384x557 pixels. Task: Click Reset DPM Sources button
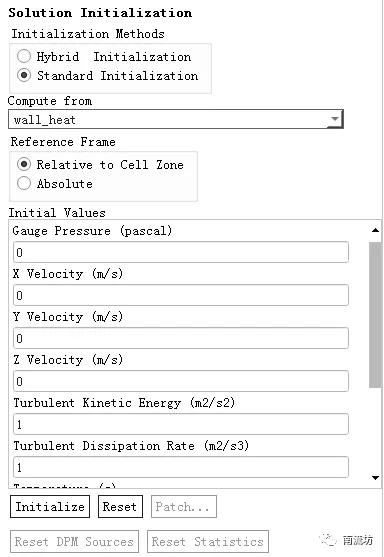[x=74, y=542]
